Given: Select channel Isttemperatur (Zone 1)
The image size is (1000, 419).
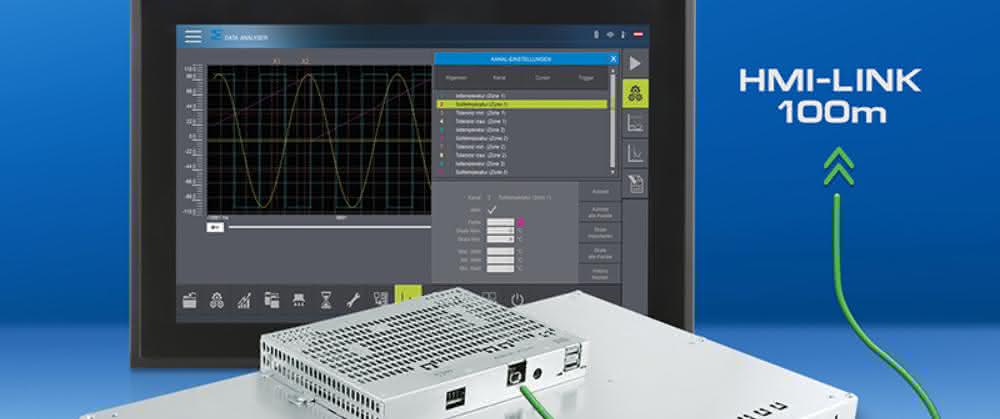Looking at the screenshot, I should (x=522, y=95).
